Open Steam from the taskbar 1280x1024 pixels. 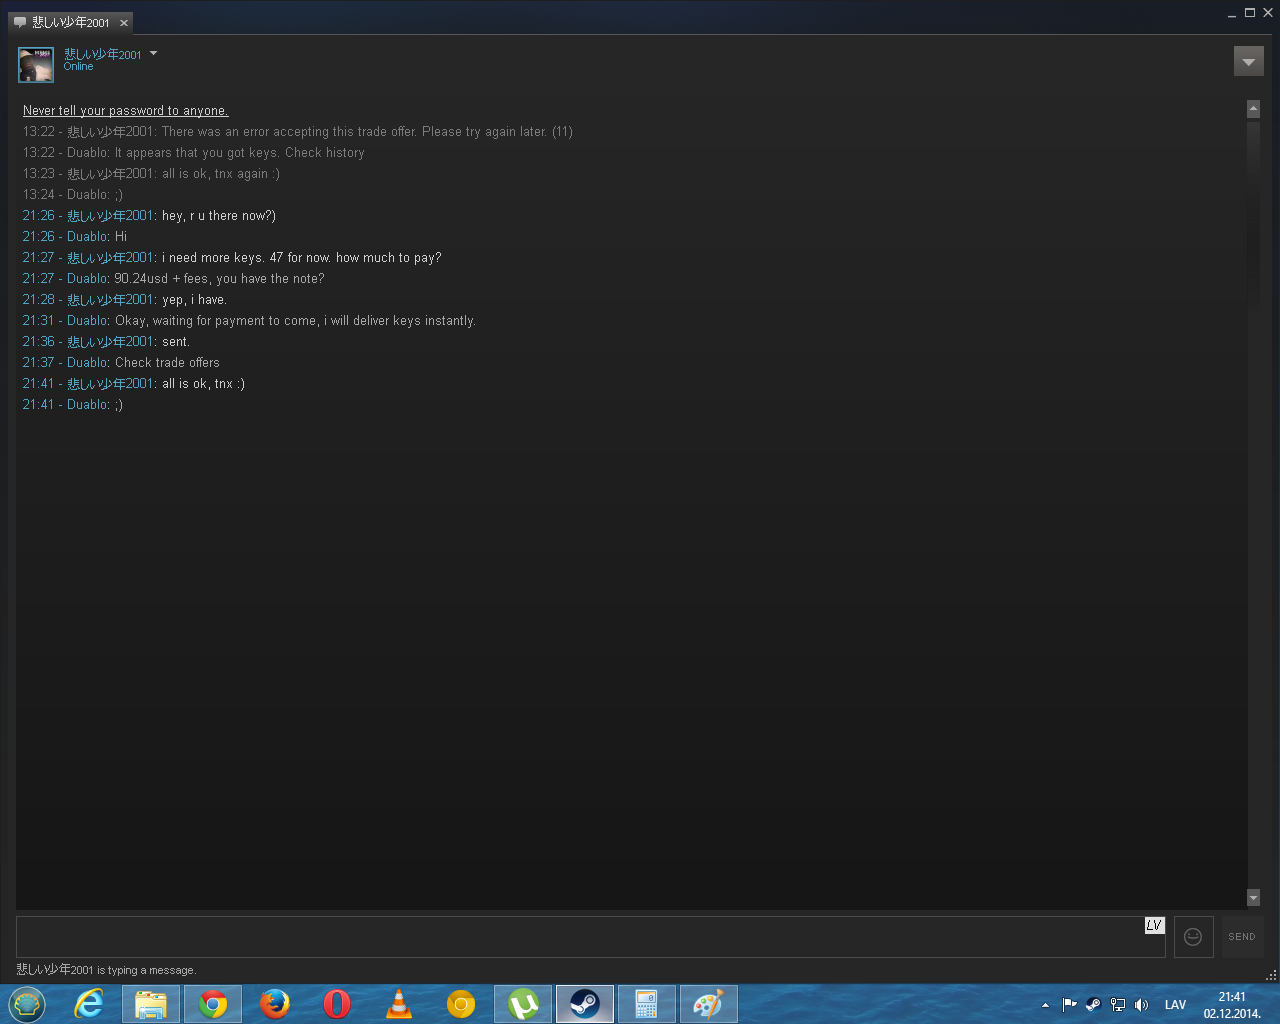click(x=585, y=1004)
